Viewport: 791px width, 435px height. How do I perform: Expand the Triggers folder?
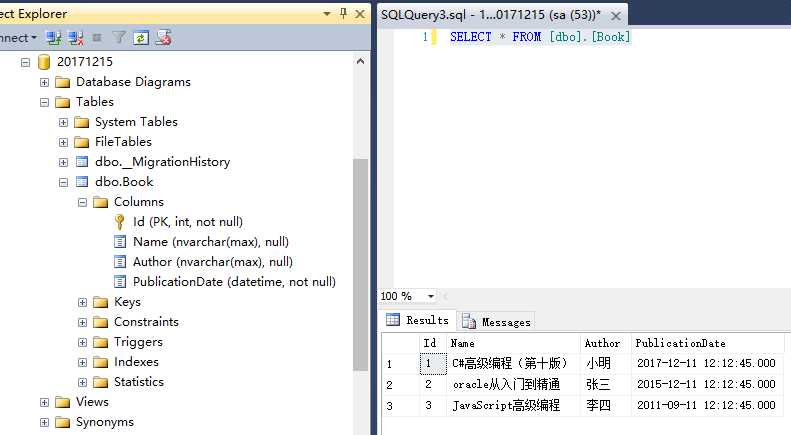point(82,342)
